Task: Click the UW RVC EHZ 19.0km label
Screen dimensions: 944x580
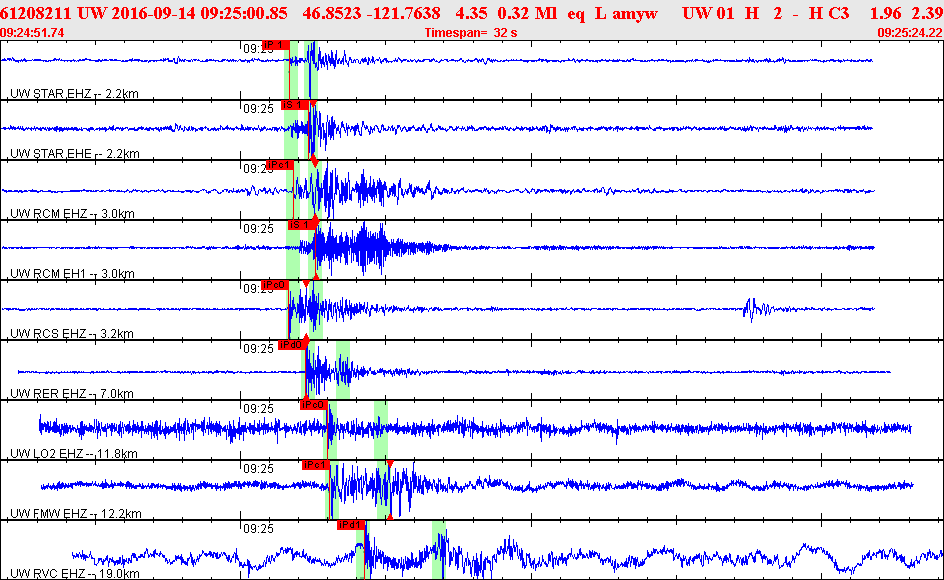Action: [75, 574]
